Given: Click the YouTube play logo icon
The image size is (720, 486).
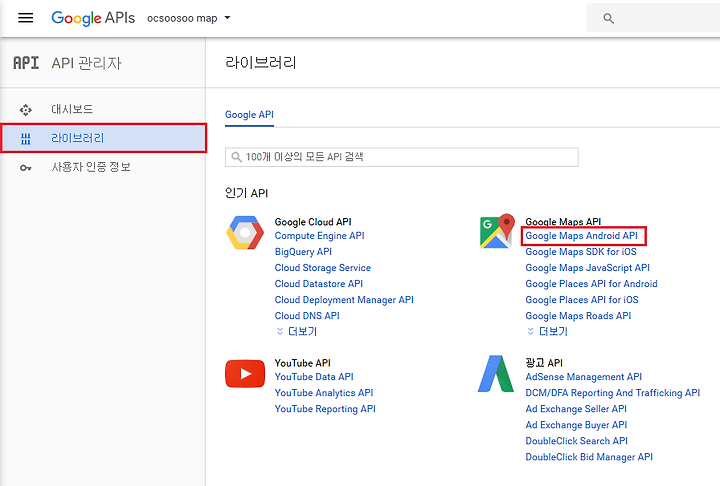Looking at the screenshot, I should click(x=245, y=373).
